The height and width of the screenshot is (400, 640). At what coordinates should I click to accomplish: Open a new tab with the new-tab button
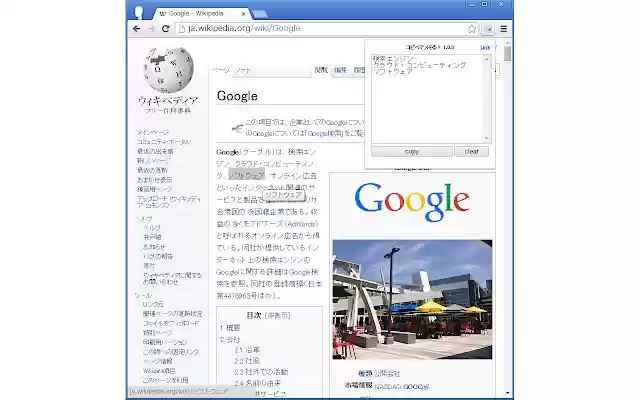pos(260,14)
